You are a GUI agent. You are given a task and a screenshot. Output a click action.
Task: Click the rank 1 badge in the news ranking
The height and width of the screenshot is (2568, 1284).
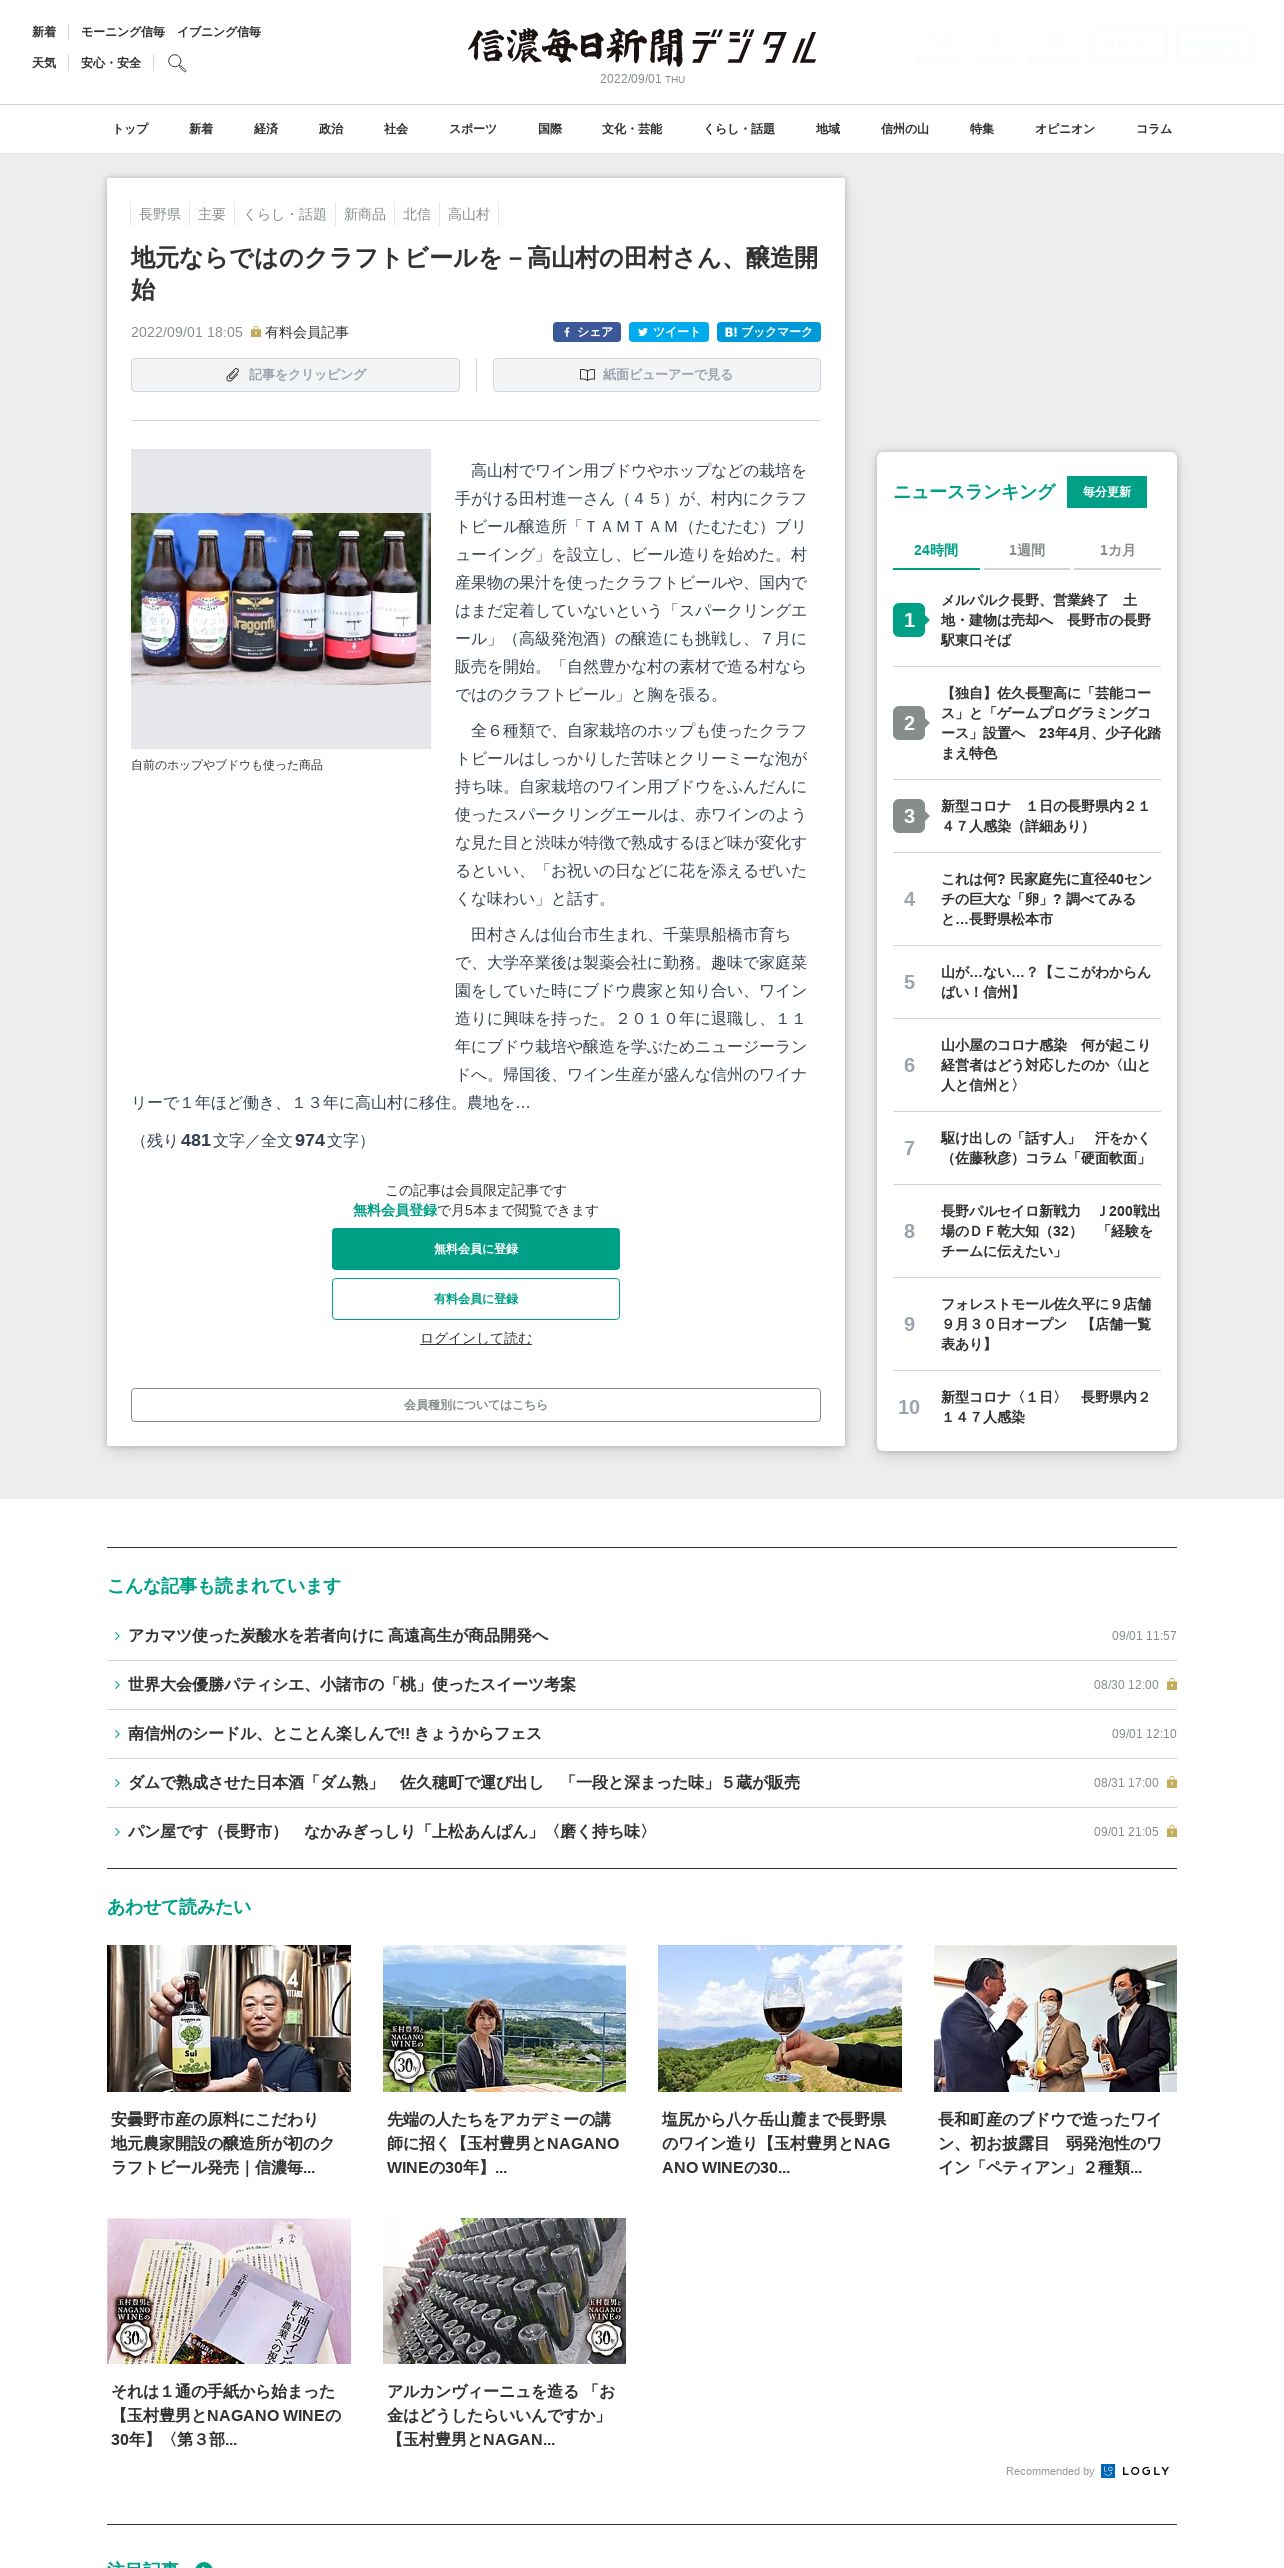[x=909, y=620]
